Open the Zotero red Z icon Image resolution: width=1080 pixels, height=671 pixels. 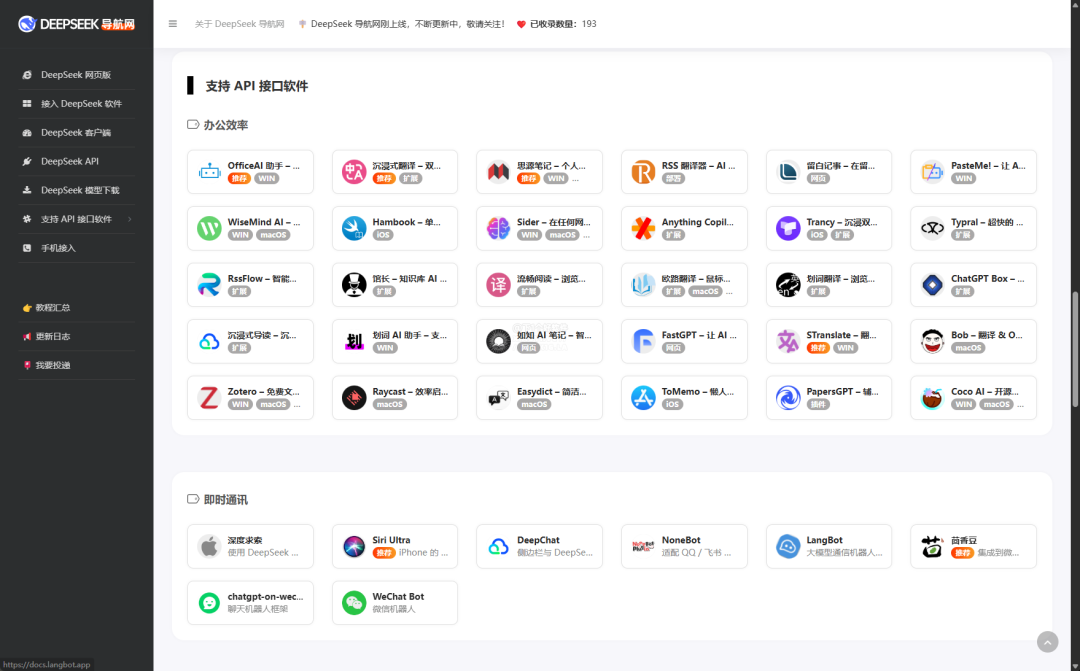pyautogui.click(x=209, y=398)
